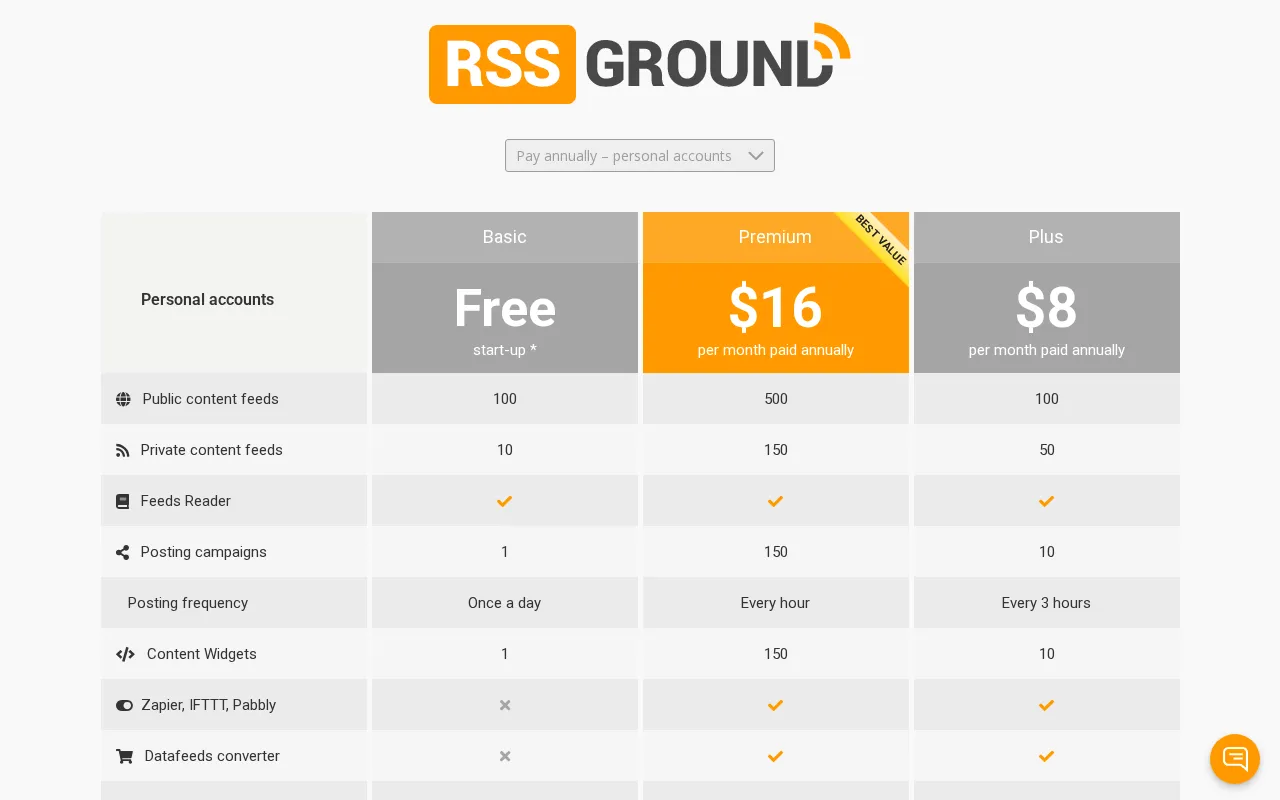Click the Feeds Reader label
Viewport: 1280px width, 800px height.
pos(186,501)
